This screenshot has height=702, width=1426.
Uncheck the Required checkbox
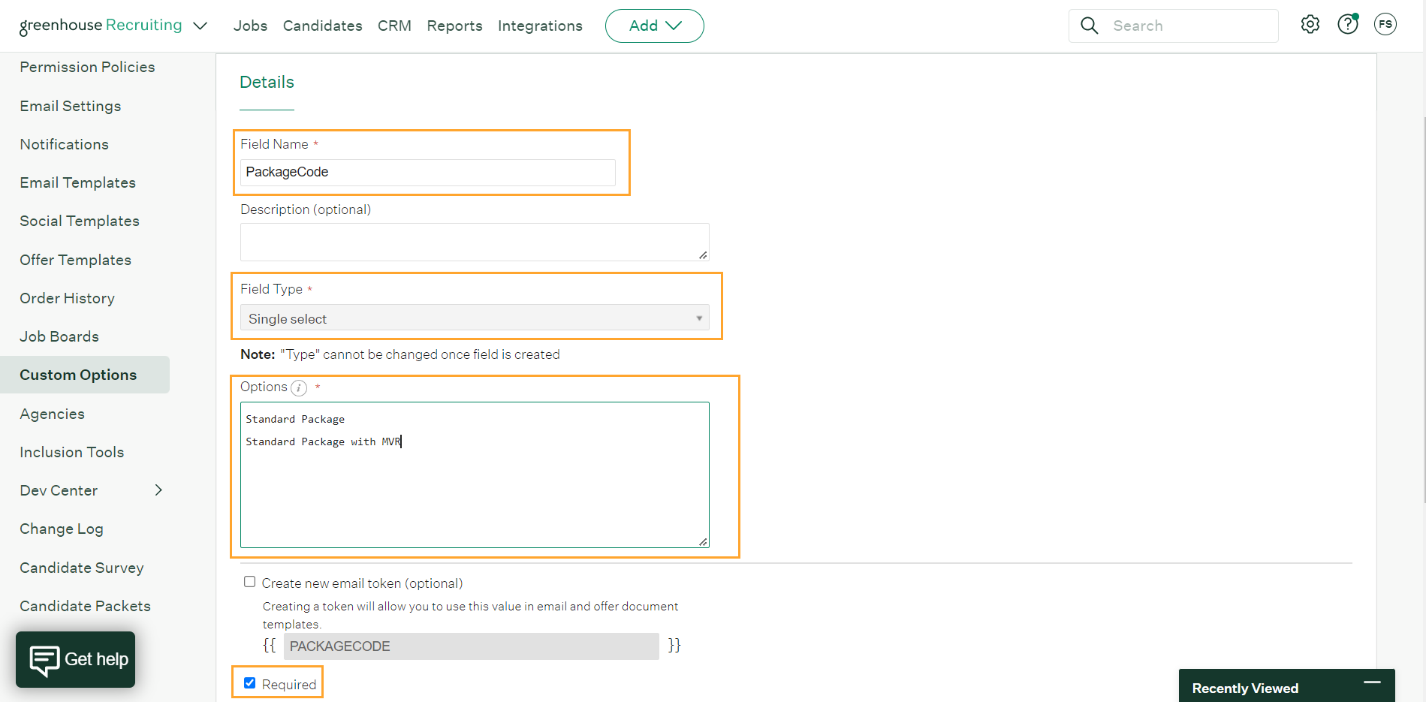coord(250,684)
